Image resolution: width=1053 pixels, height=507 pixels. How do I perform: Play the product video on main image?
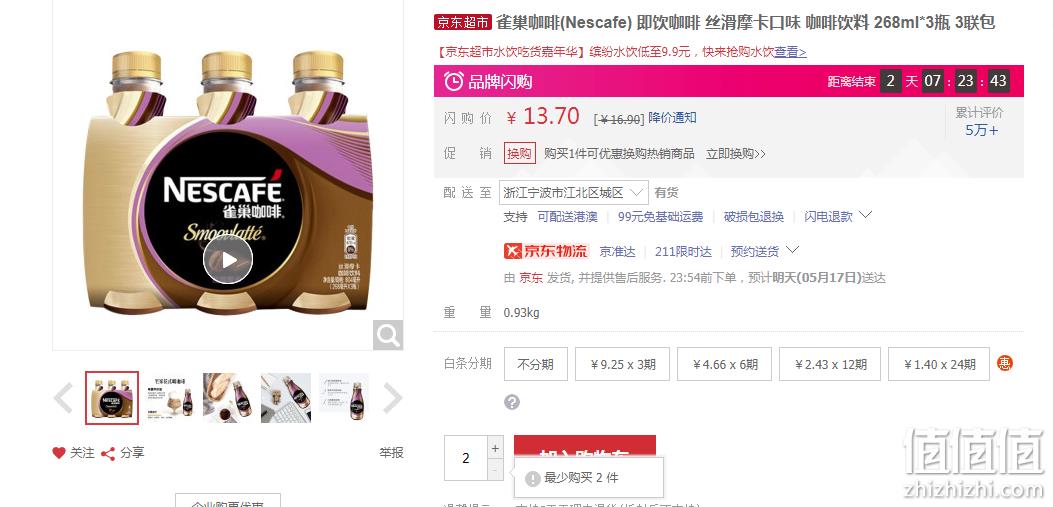tap(228, 259)
